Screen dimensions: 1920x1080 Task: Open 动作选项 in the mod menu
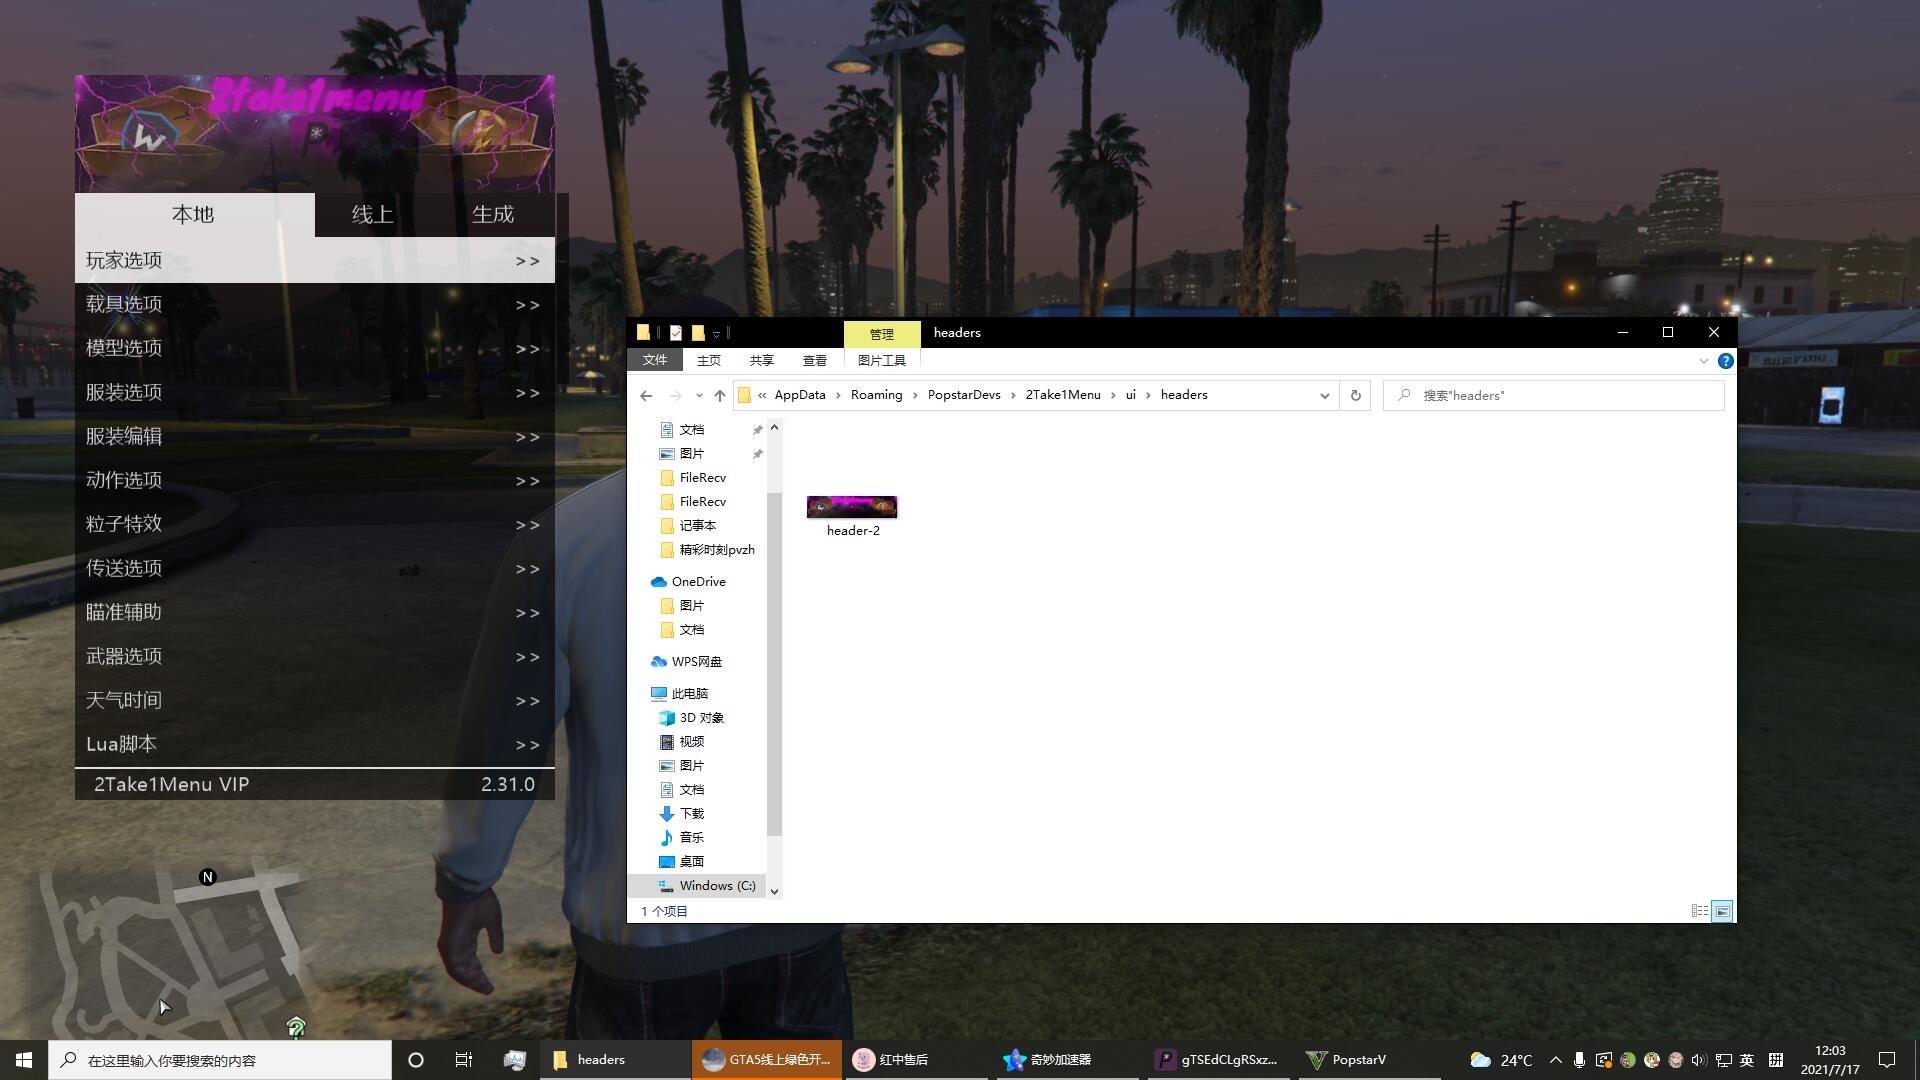(314, 480)
